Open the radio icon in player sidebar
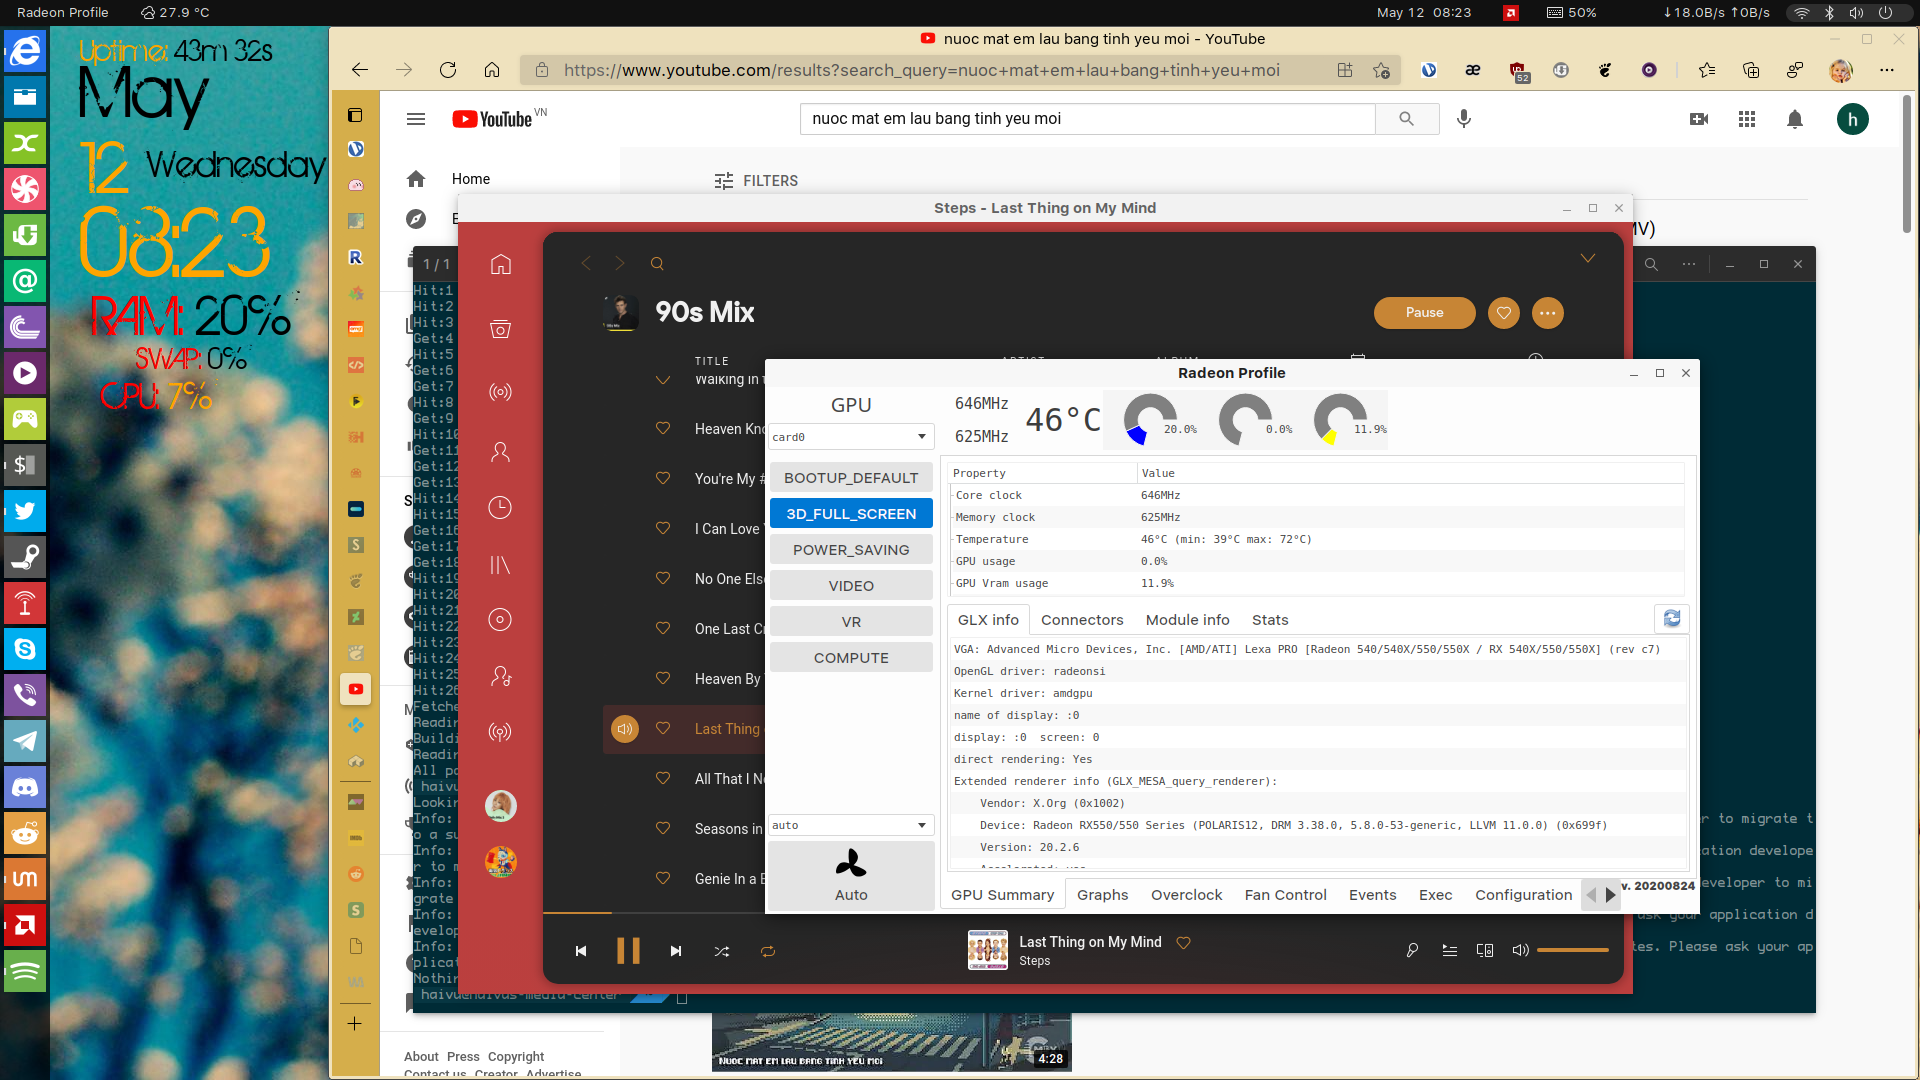Screen dimensions: 1920x1080 click(501, 392)
